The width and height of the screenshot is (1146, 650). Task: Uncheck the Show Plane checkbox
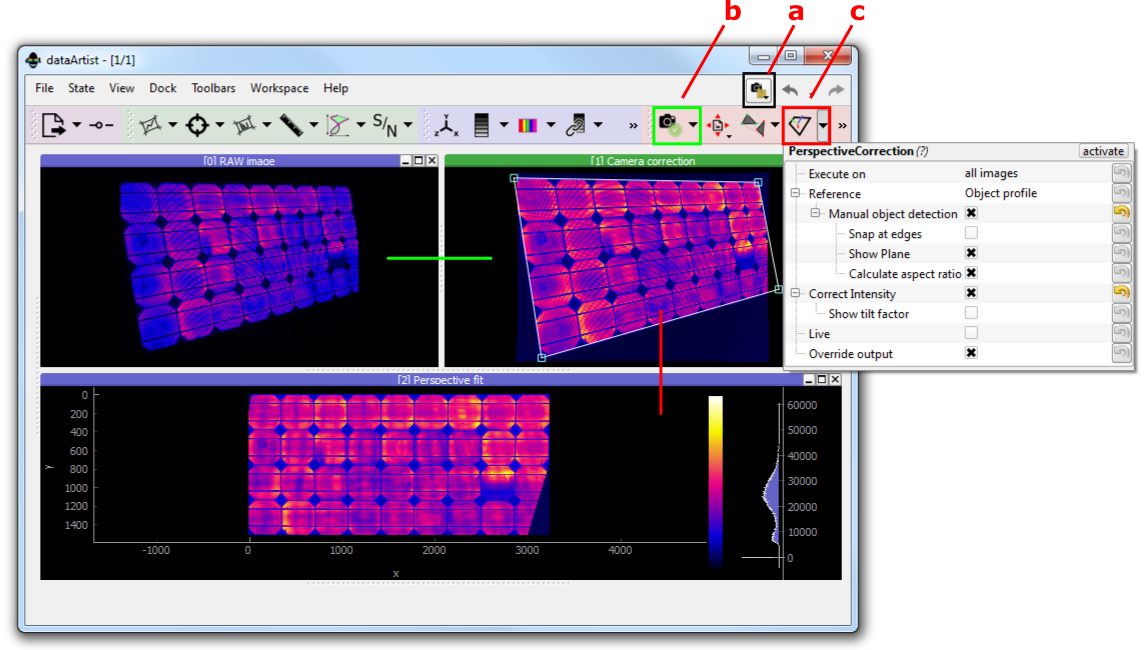click(971, 253)
